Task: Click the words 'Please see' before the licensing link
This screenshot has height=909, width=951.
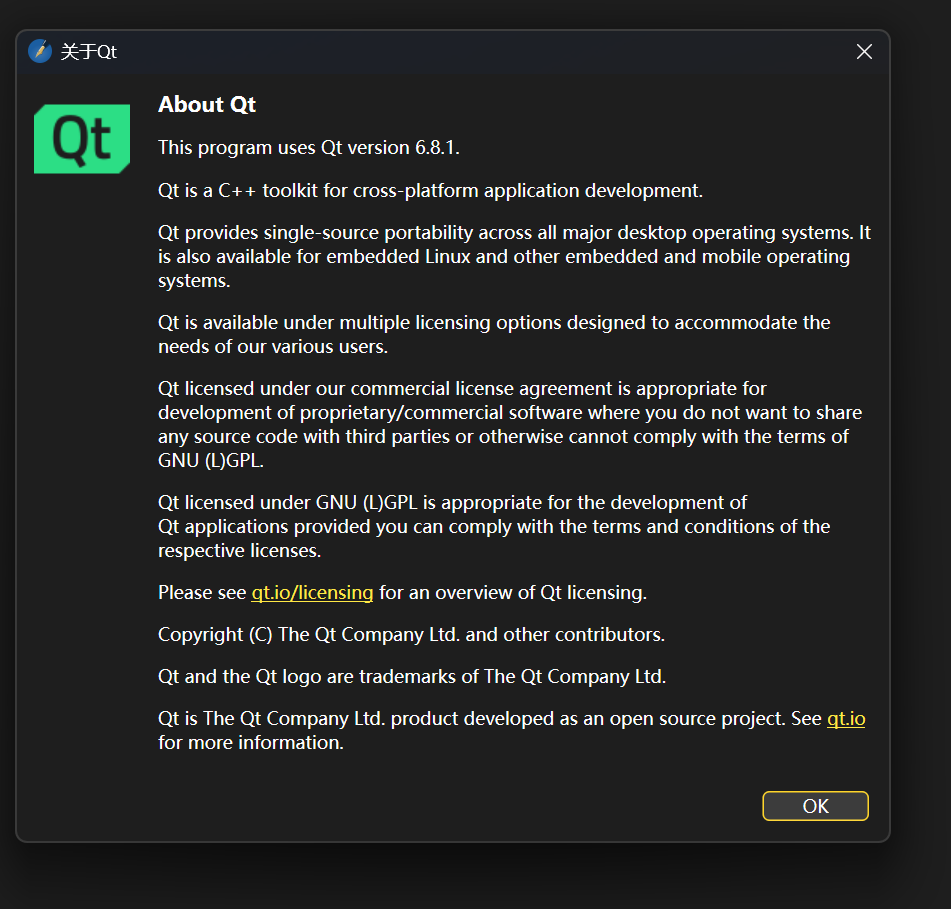Action: coord(202,593)
